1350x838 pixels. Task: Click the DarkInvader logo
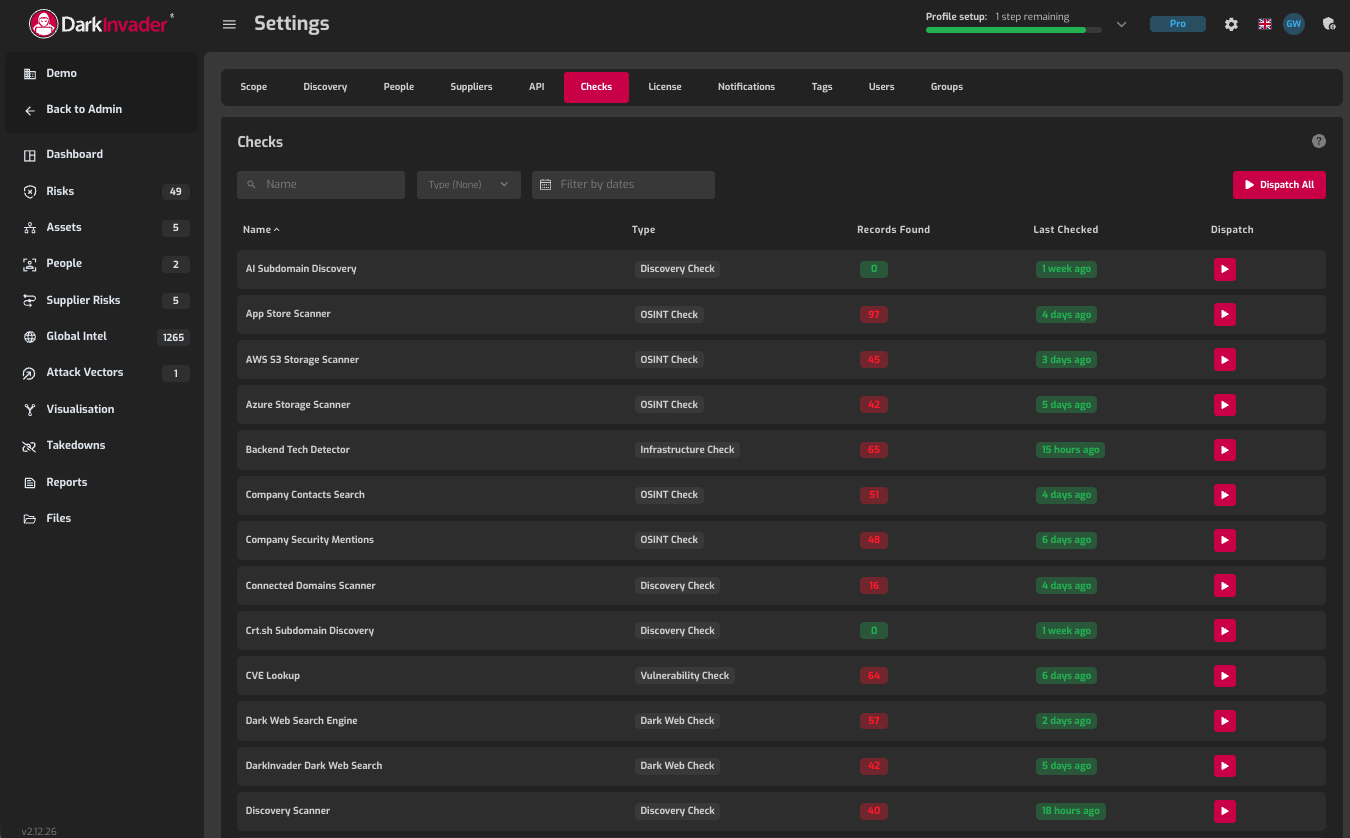point(101,23)
